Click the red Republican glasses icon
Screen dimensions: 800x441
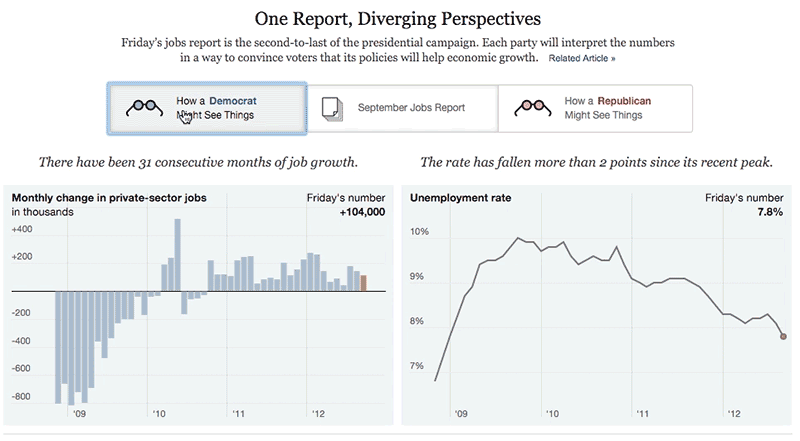(533, 108)
